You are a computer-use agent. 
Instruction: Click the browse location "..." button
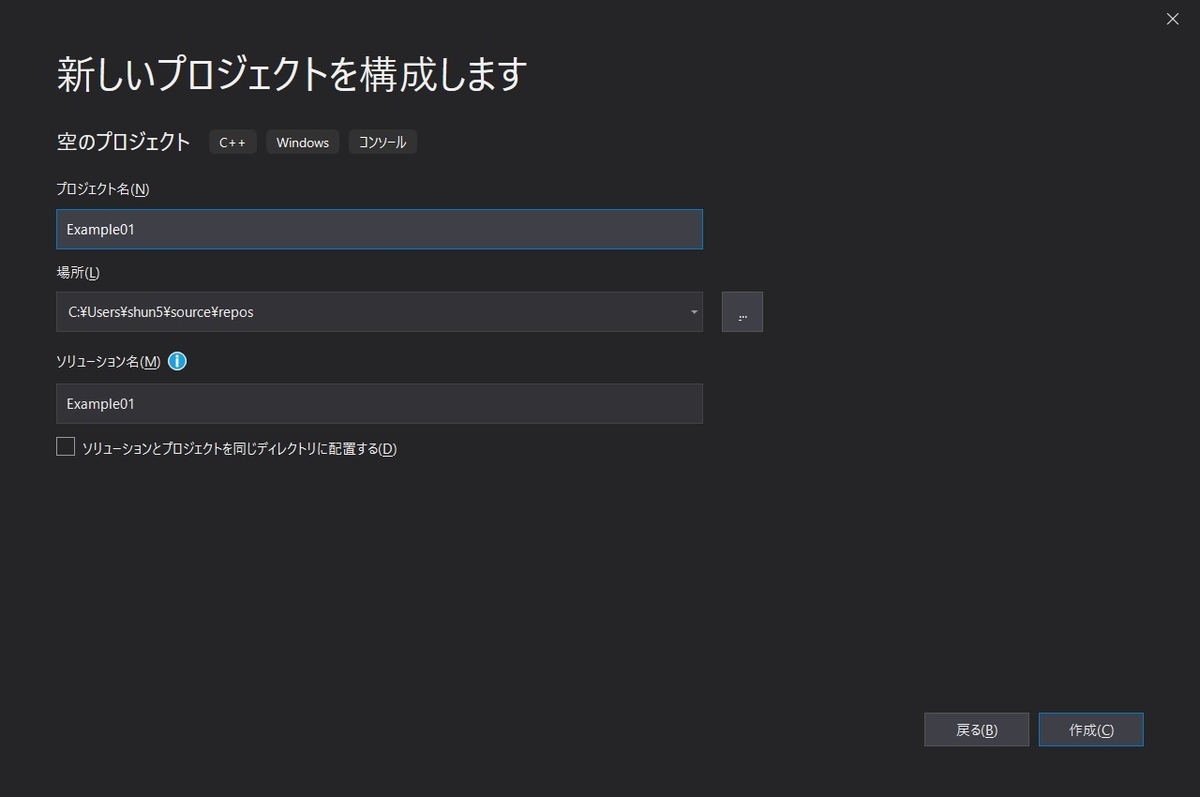pyautogui.click(x=742, y=312)
